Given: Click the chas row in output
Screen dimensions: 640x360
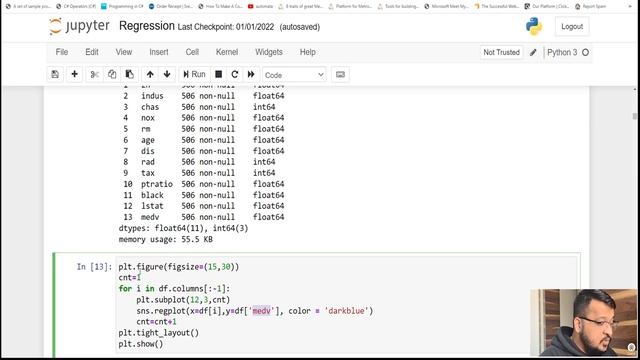Looking at the screenshot, I should tap(199, 107).
